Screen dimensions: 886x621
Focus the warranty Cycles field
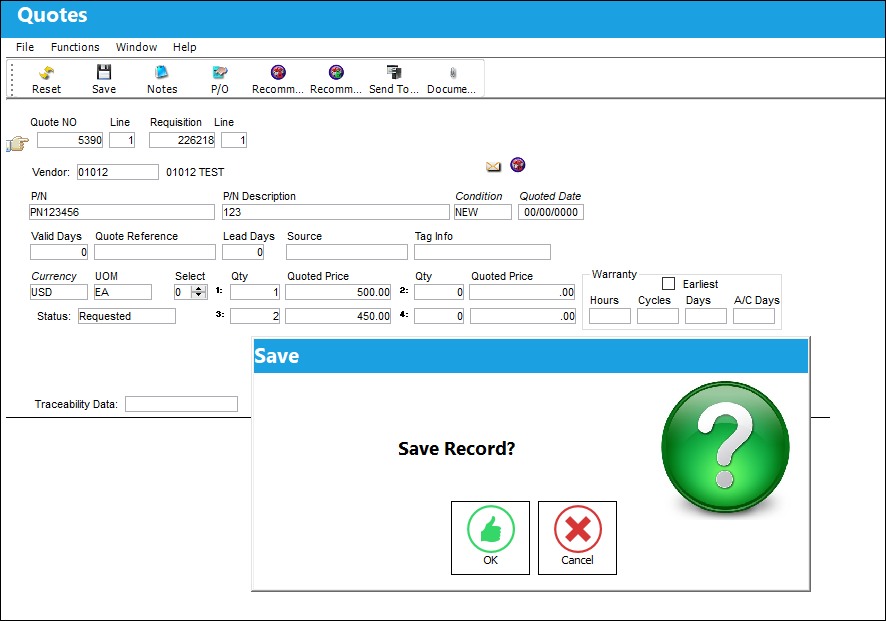click(658, 316)
